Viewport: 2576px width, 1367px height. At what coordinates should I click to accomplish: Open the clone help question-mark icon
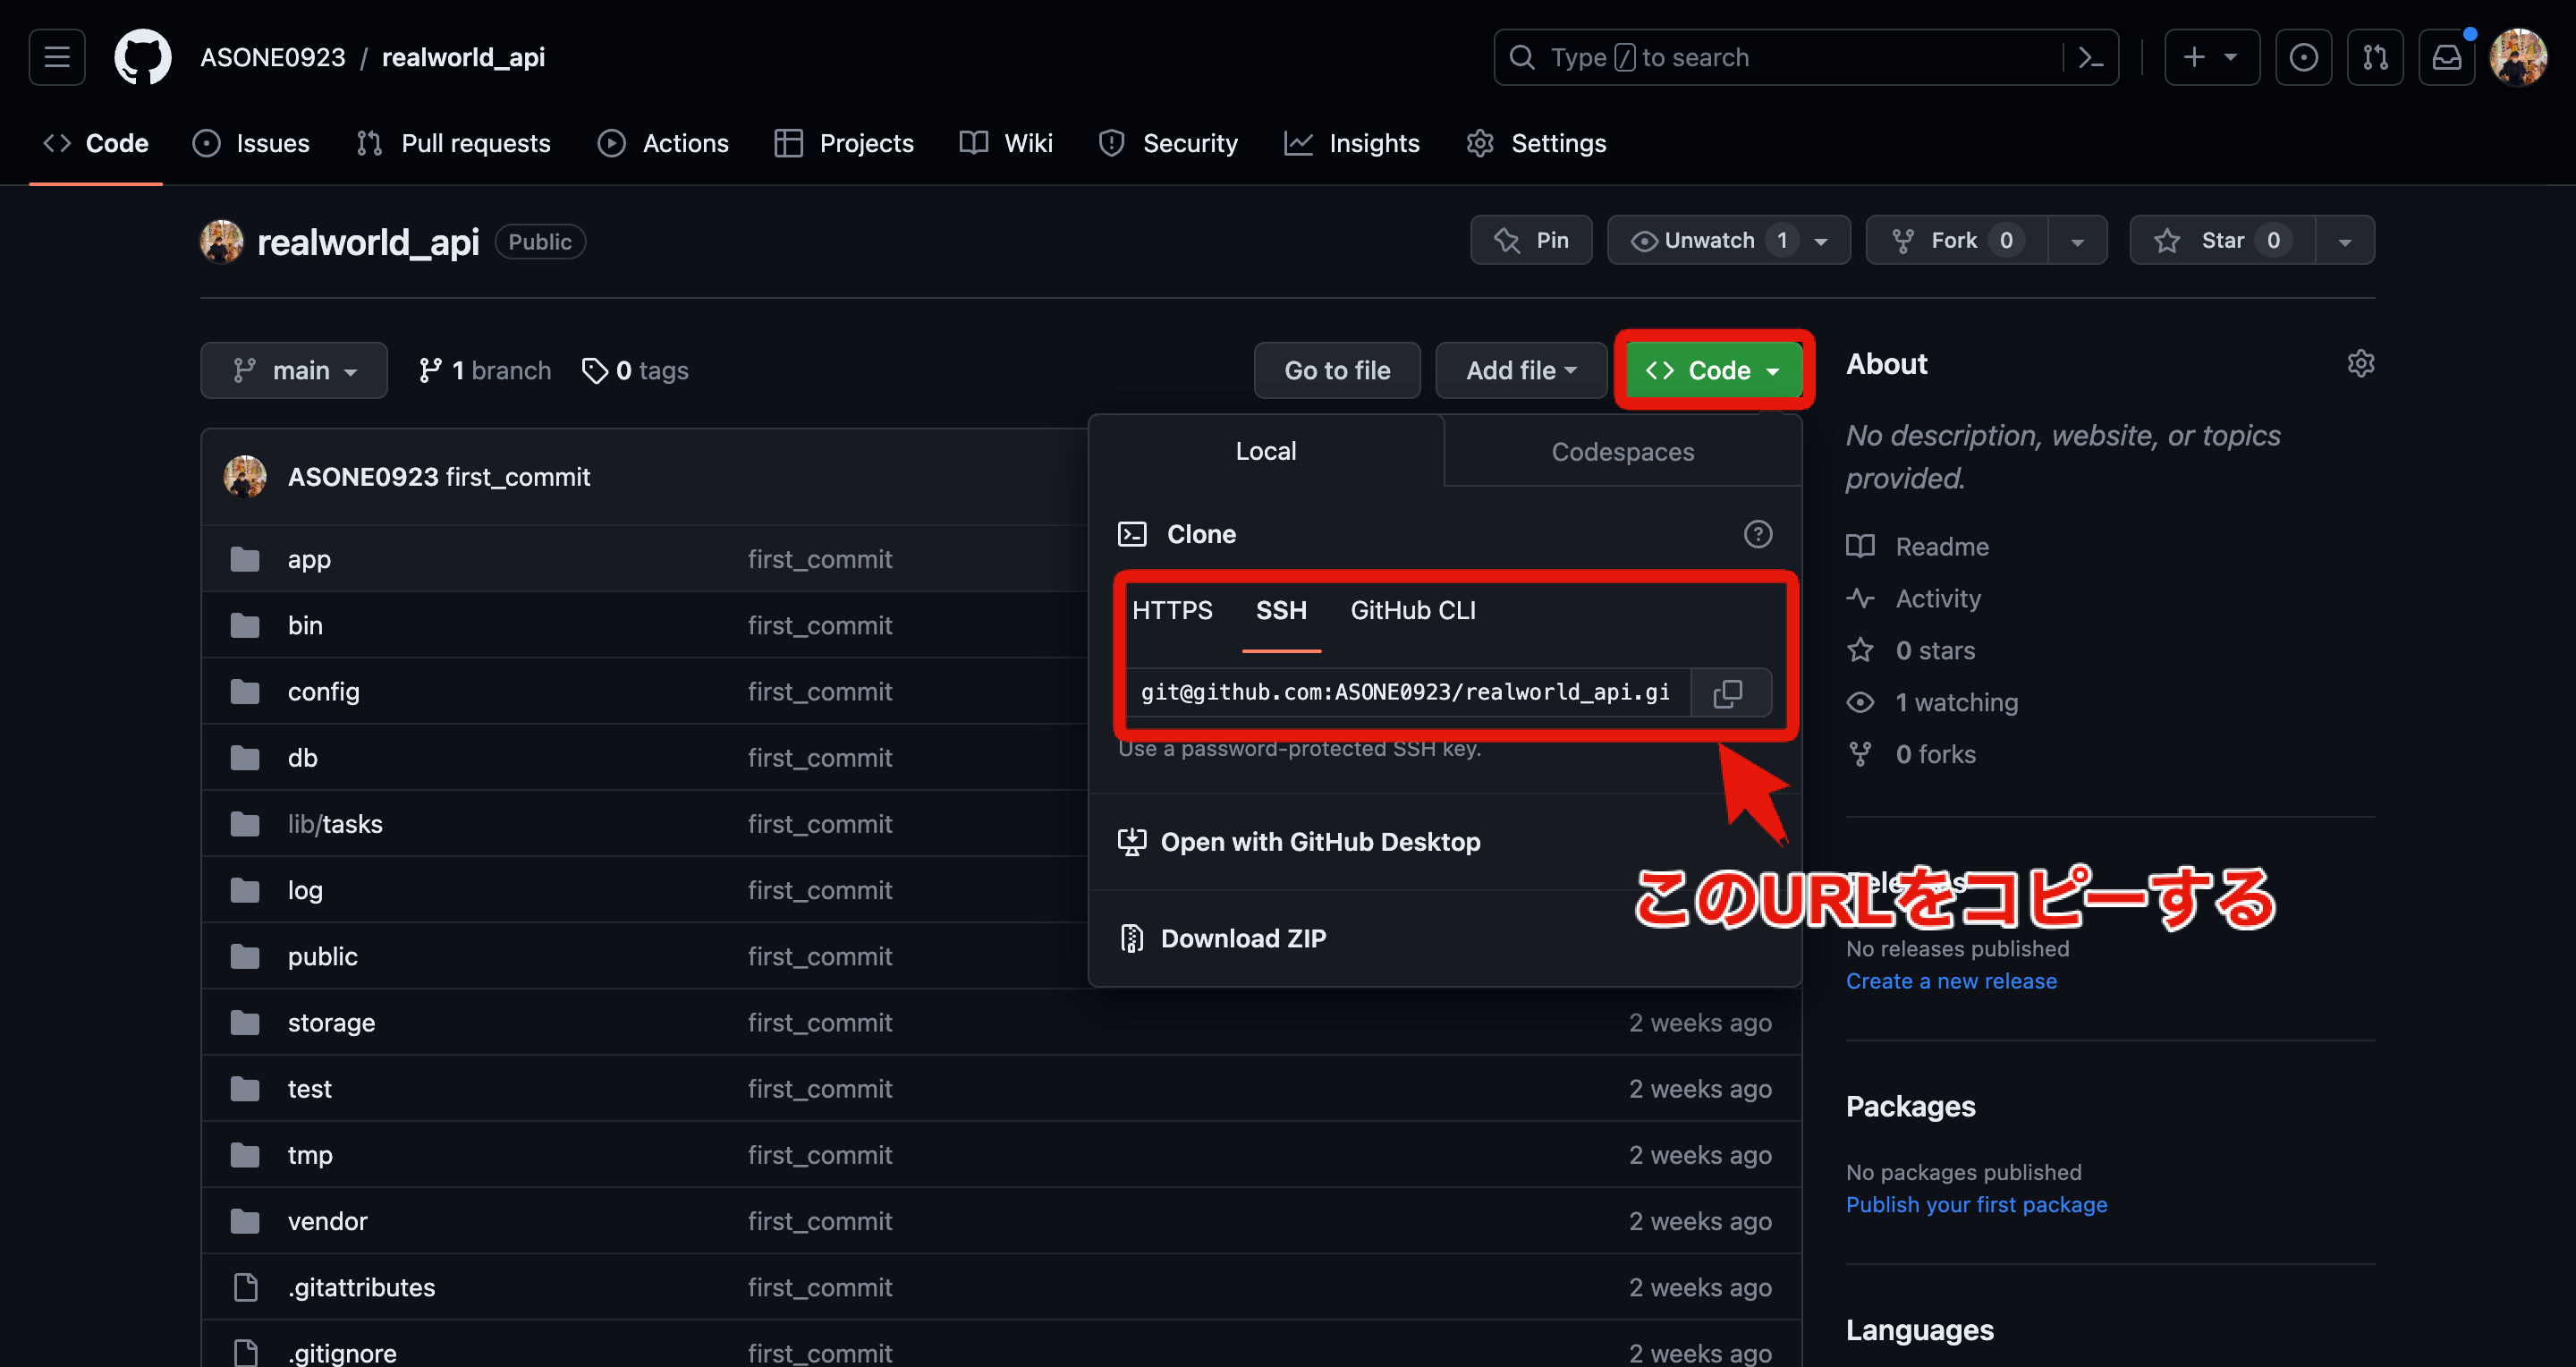click(x=1757, y=534)
